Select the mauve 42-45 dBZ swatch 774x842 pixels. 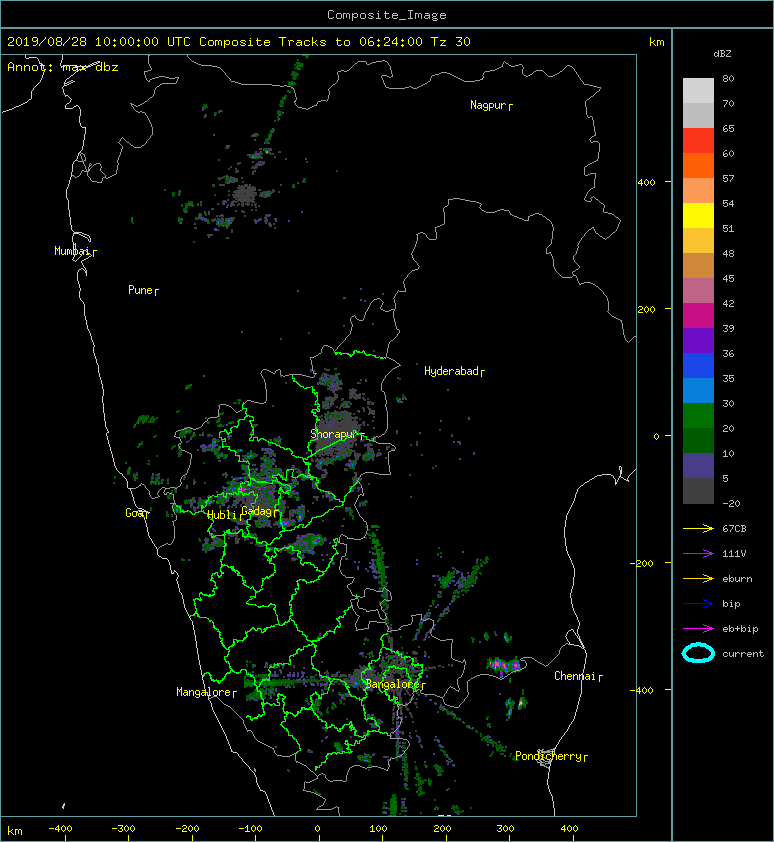(x=698, y=291)
